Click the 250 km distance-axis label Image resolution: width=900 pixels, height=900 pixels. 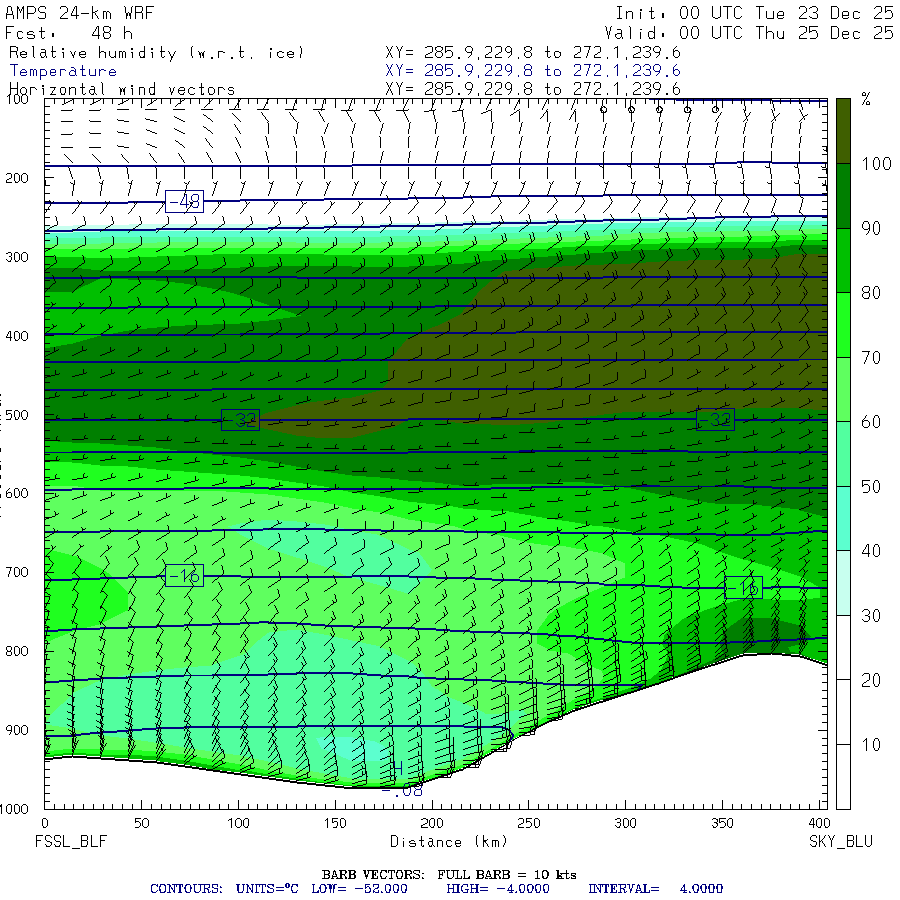tap(529, 823)
